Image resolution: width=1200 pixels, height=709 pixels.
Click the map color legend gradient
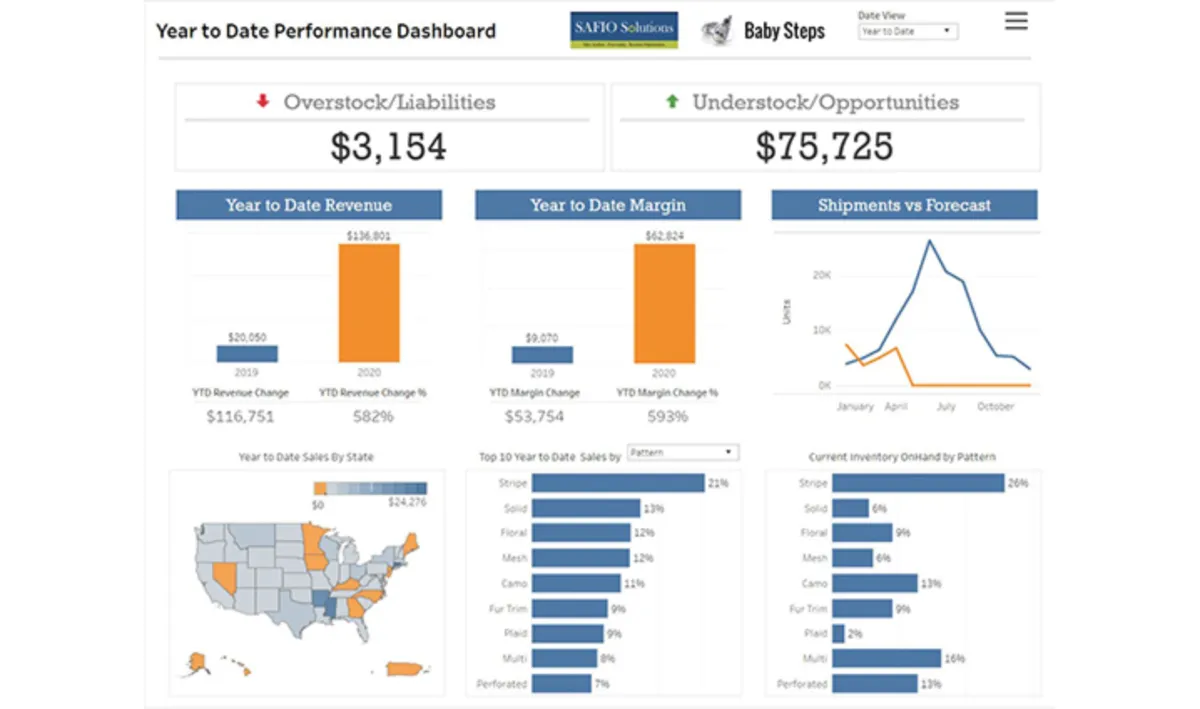(369, 488)
